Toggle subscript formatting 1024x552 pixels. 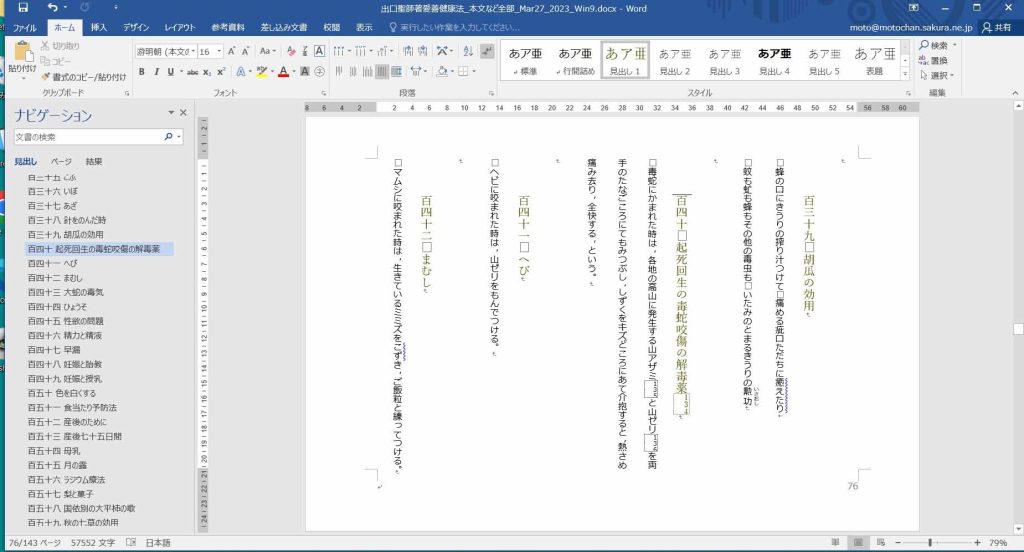coord(207,71)
